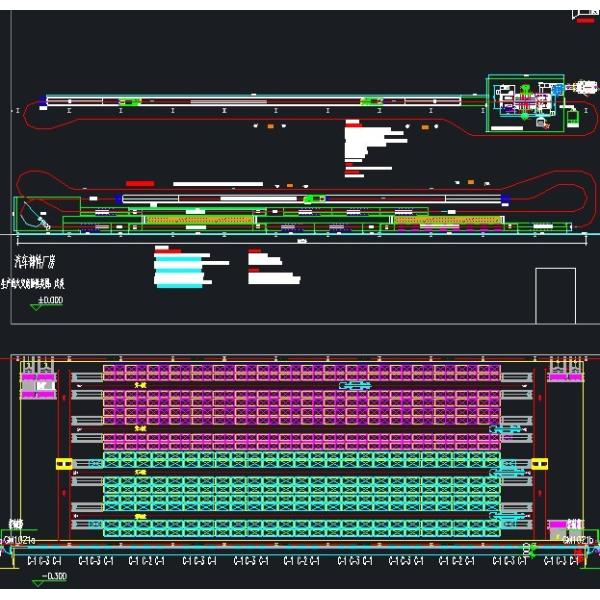Select the yellow block right of the racks
Screen dimensions: 600x600
[x=540, y=464]
